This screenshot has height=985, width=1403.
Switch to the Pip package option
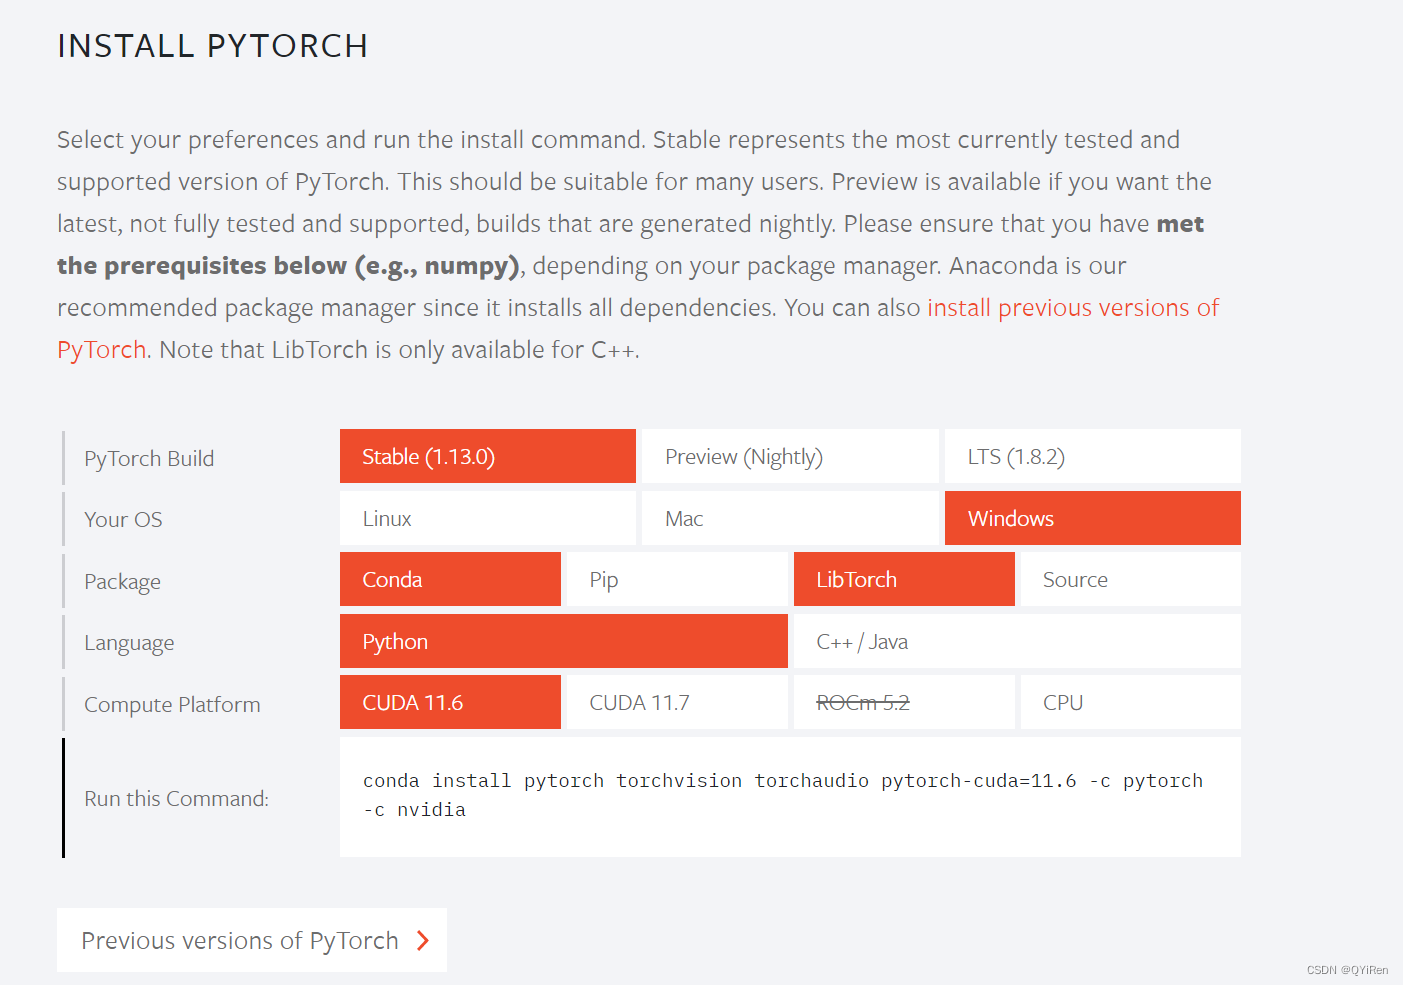tap(677, 579)
